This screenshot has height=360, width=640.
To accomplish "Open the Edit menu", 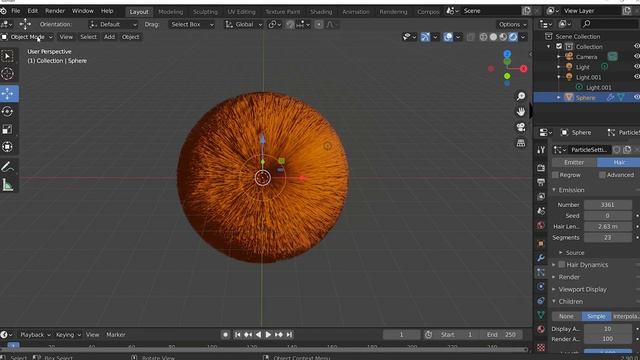I will pyautogui.click(x=33, y=11).
